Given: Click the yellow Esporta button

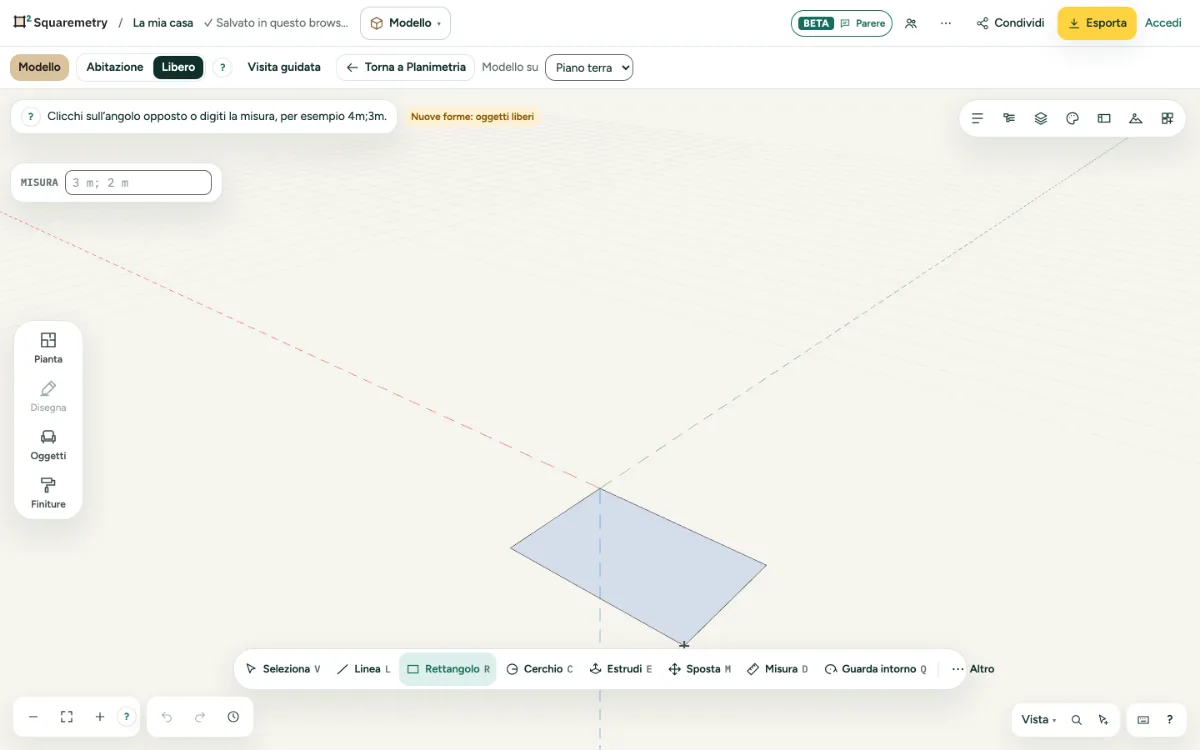Looking at the screenshot, I should click(x=1097, y=23).
